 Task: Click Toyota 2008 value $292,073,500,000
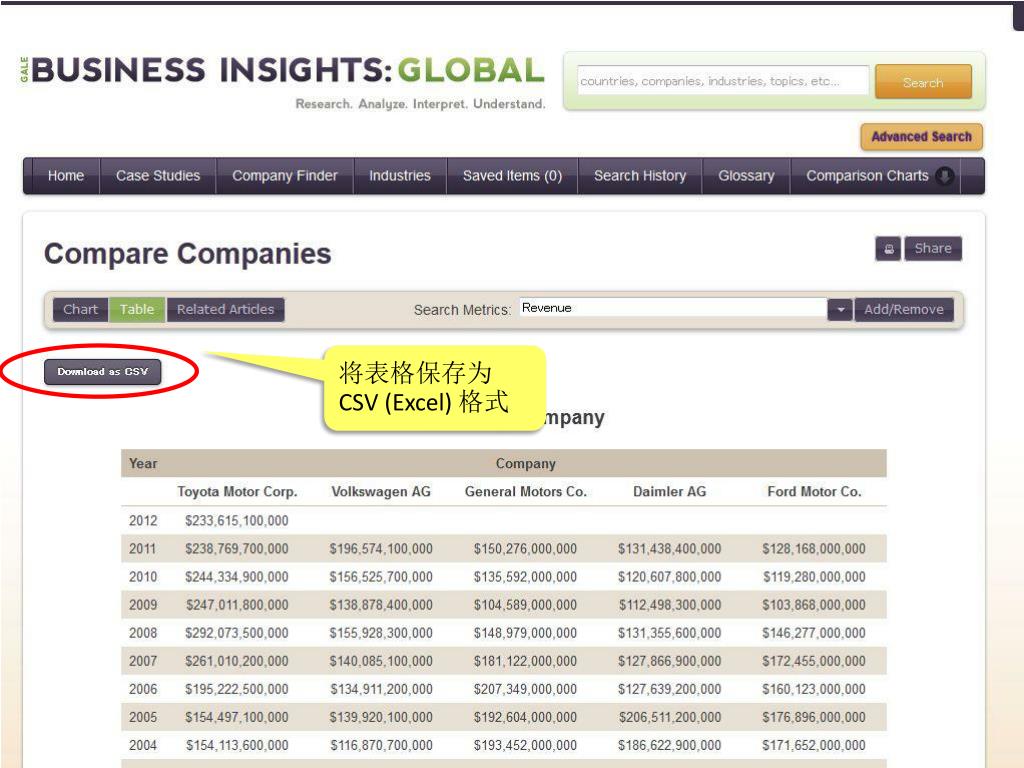(236, 633)
